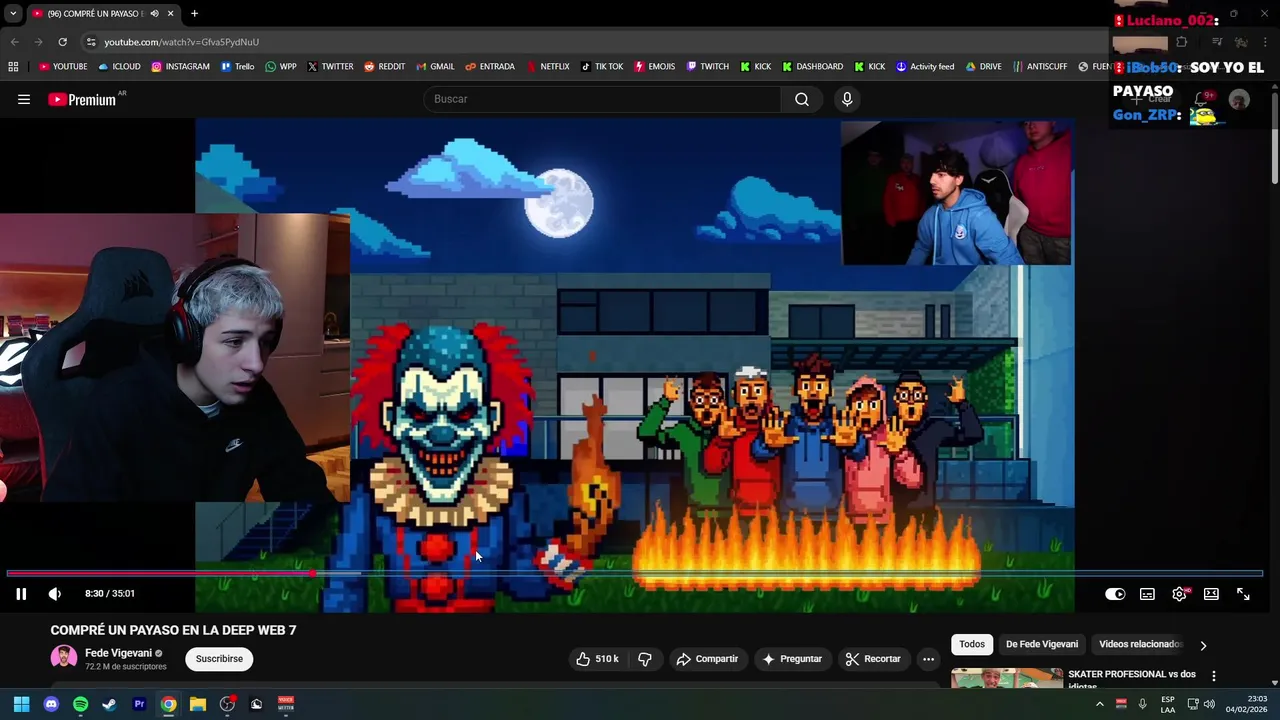Image resolution: width=1280 pixels, height=720 pixels.
Task: Open the REDDIT bookmark
Action: [x=384, y=67]
